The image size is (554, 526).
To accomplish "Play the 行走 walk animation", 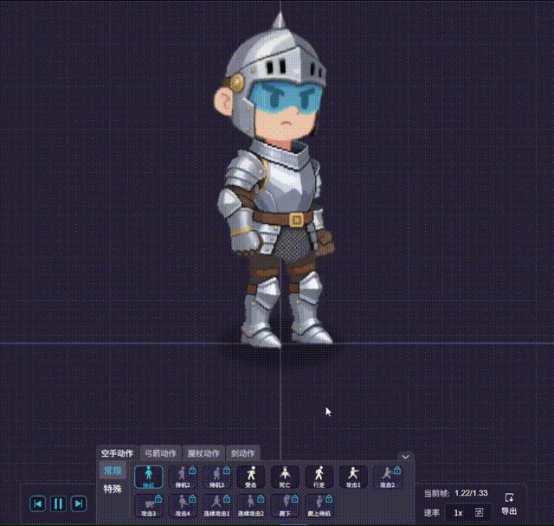I will pos(319,477).
